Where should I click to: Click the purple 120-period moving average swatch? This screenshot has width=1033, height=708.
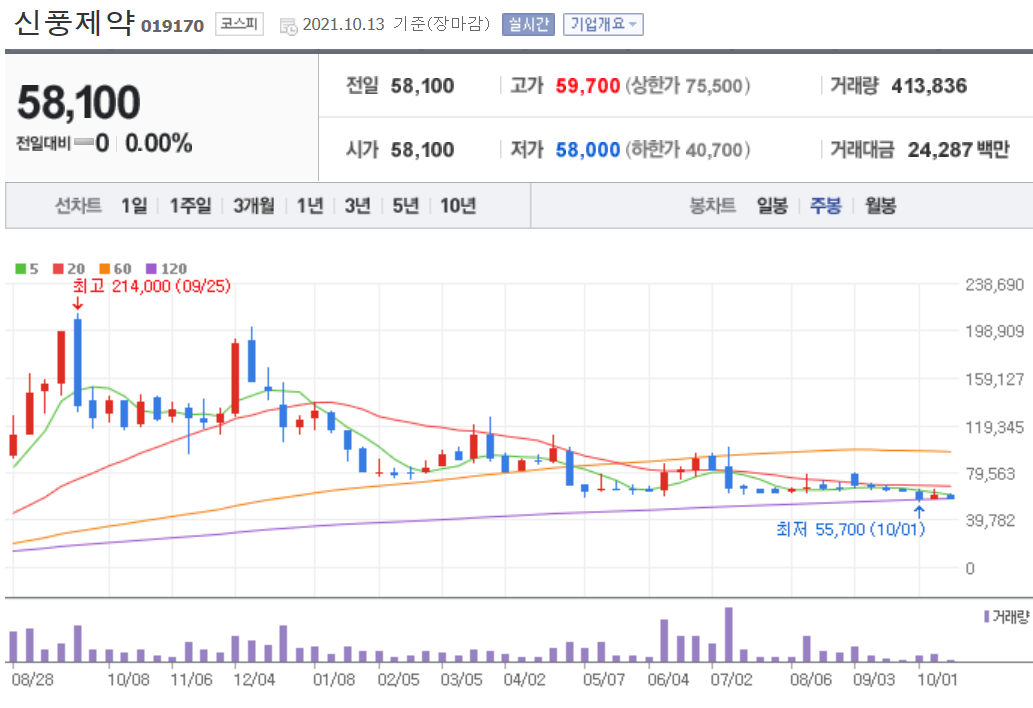tap(151, 269)
